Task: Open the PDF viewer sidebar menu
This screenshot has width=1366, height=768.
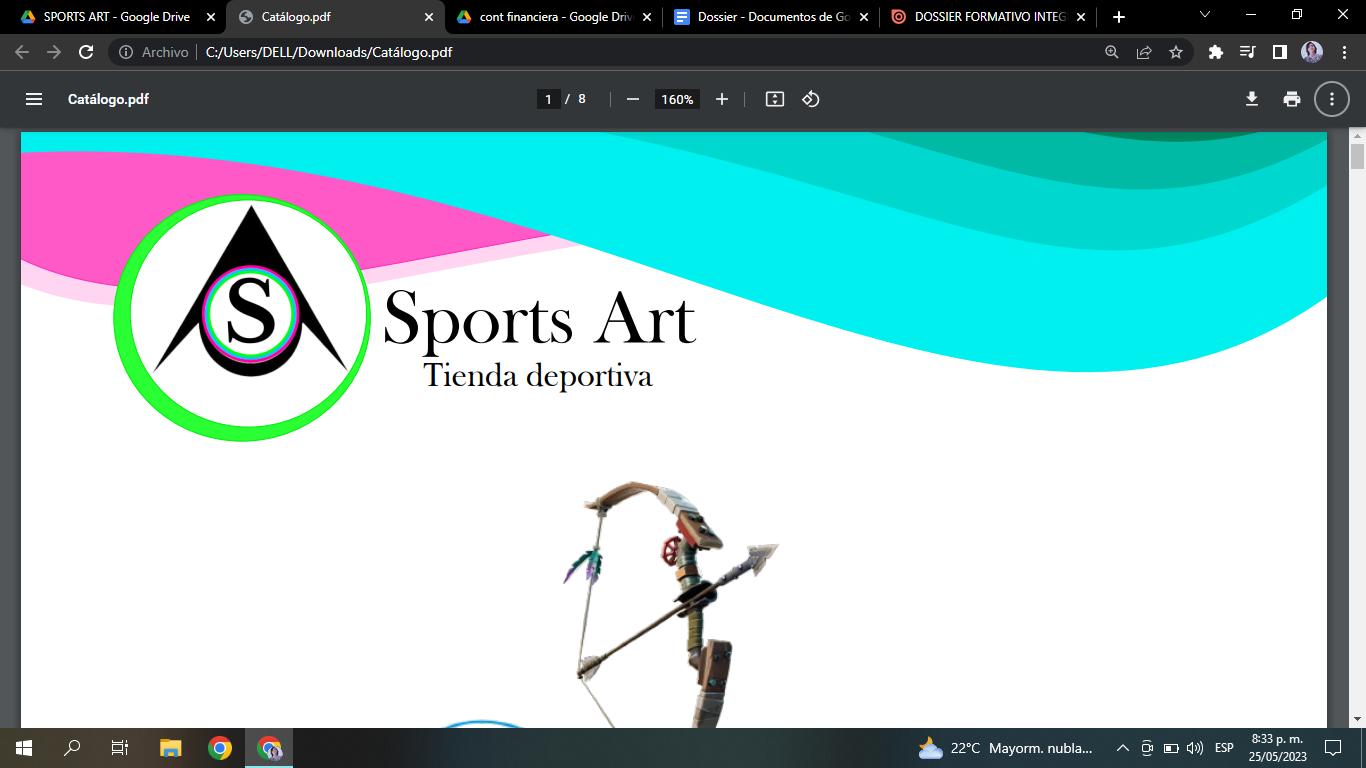Action: (34, 99)
